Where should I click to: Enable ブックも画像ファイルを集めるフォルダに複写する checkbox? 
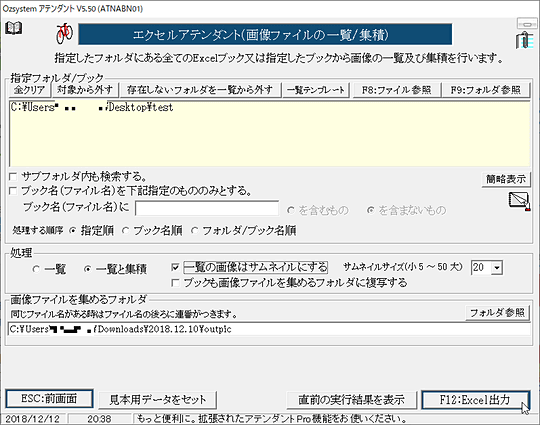(175, 283)
